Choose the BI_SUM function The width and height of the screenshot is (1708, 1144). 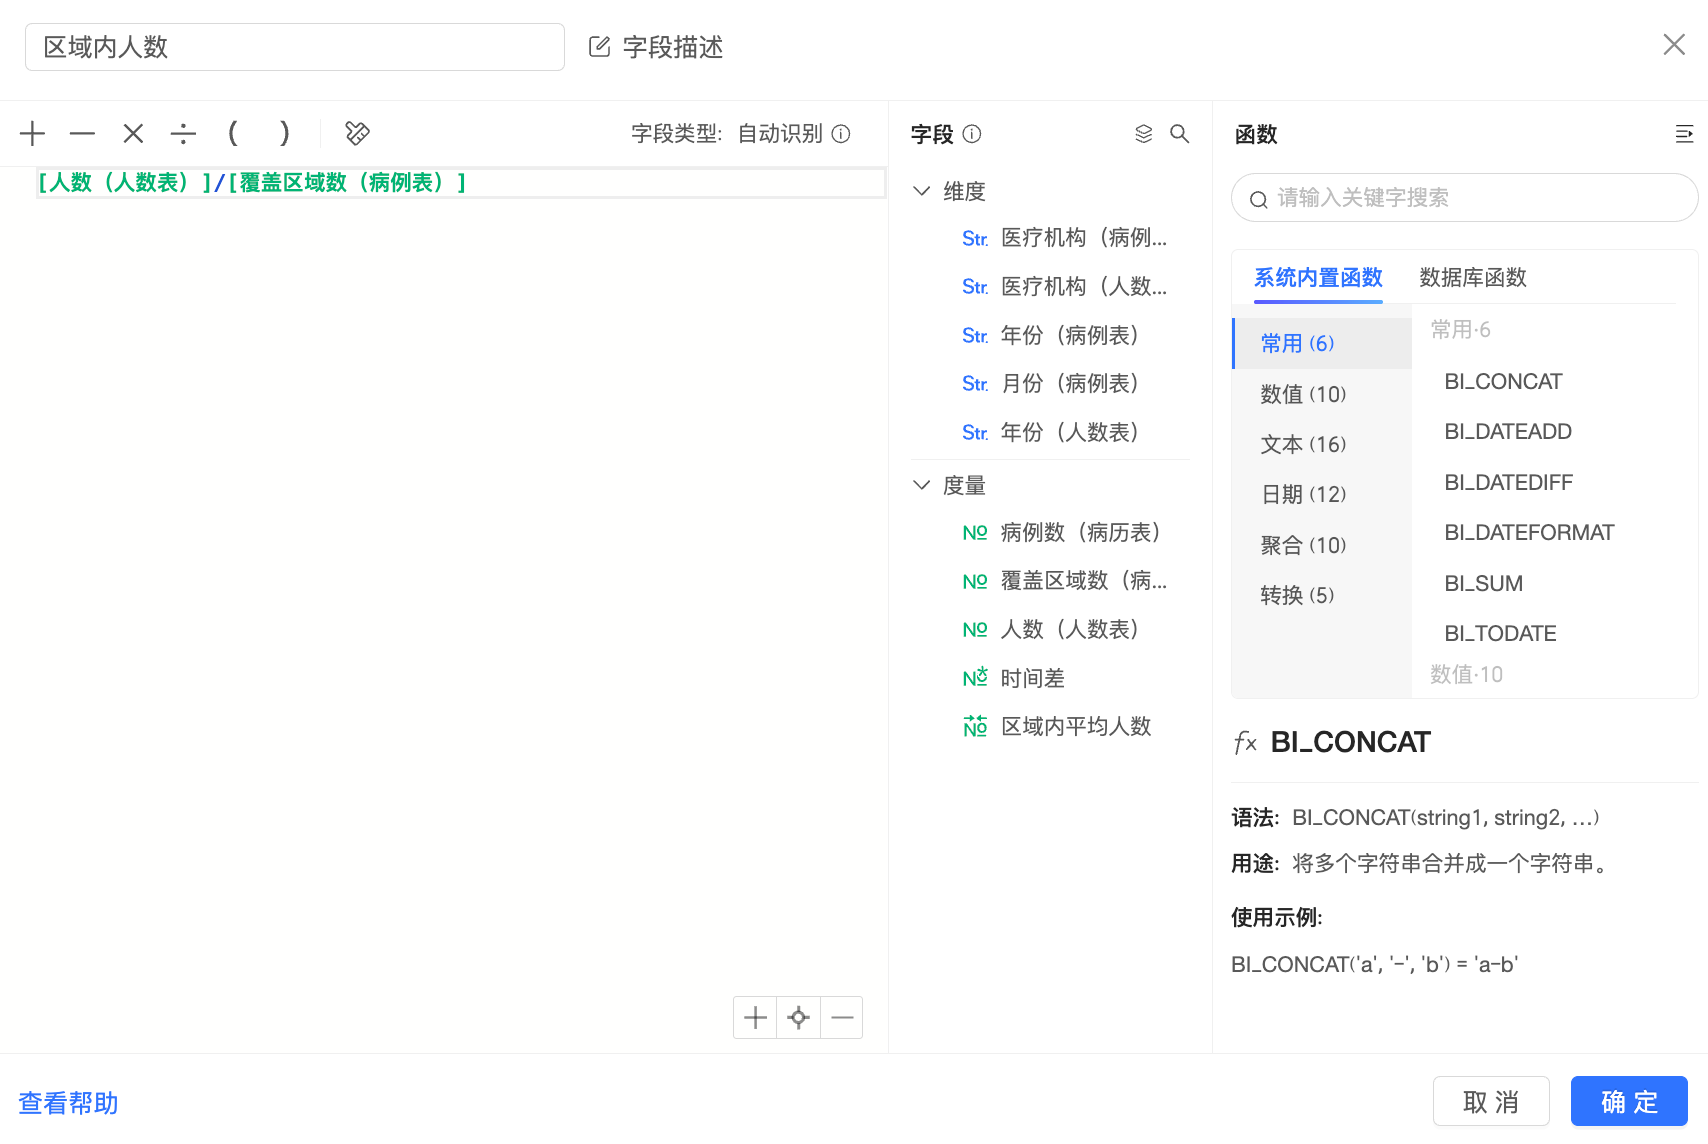point(1483,583)
